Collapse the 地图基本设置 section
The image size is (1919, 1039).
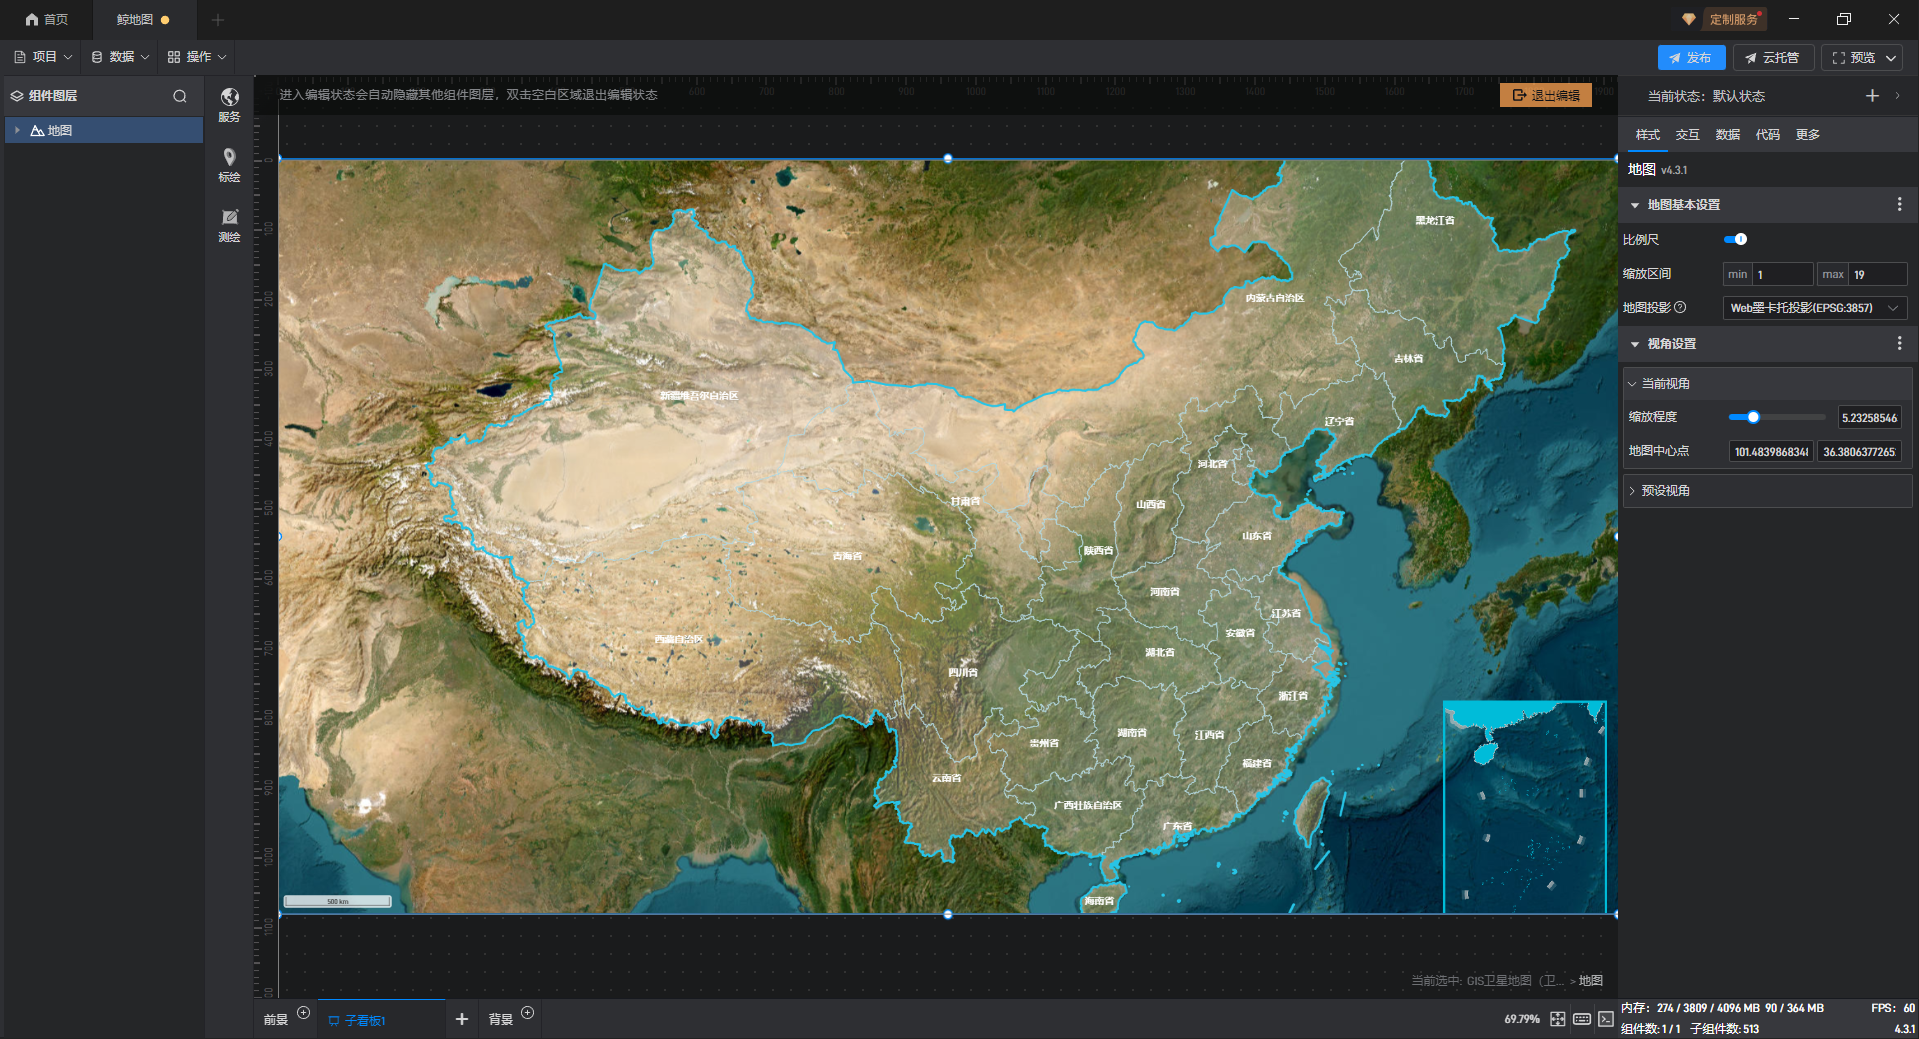1635,205
